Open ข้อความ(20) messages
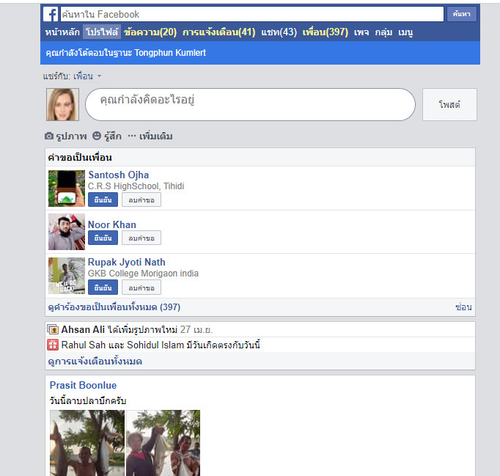Screen dimensions: 500x476 pos(150,32)
